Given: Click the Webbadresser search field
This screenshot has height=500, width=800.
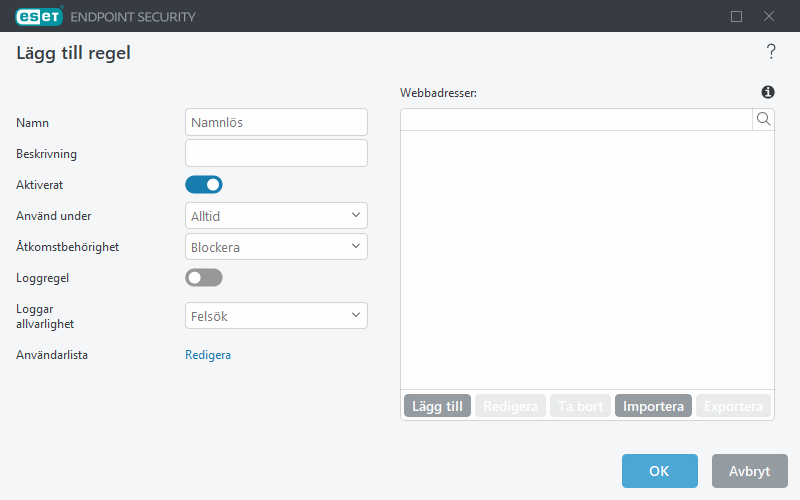Looking at the screenshot, I should click(x=577, y=119).
